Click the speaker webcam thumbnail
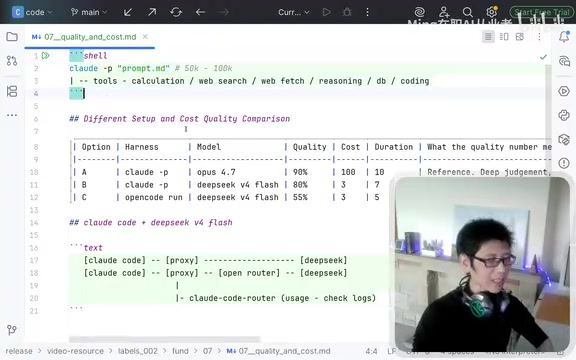 coord(482,264)
